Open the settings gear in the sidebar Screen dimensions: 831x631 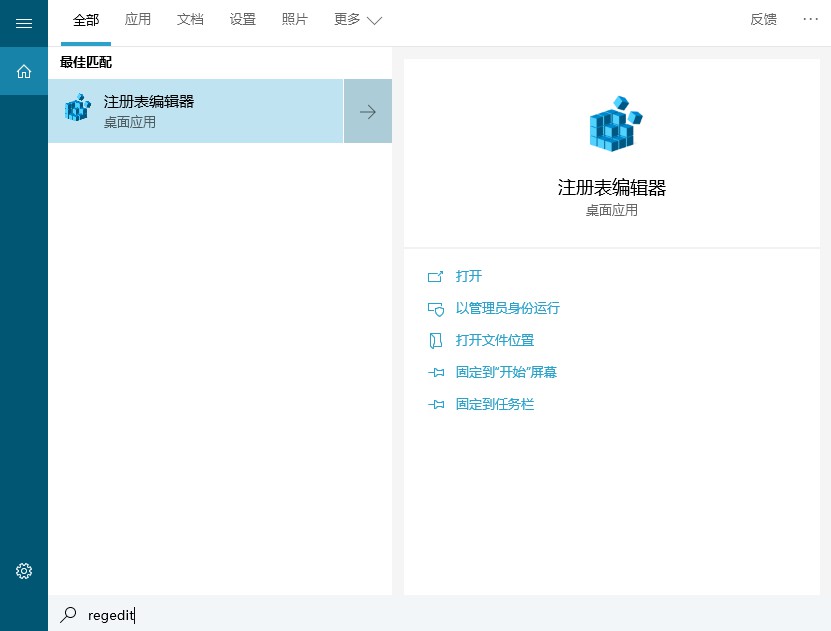pos(24,571)
